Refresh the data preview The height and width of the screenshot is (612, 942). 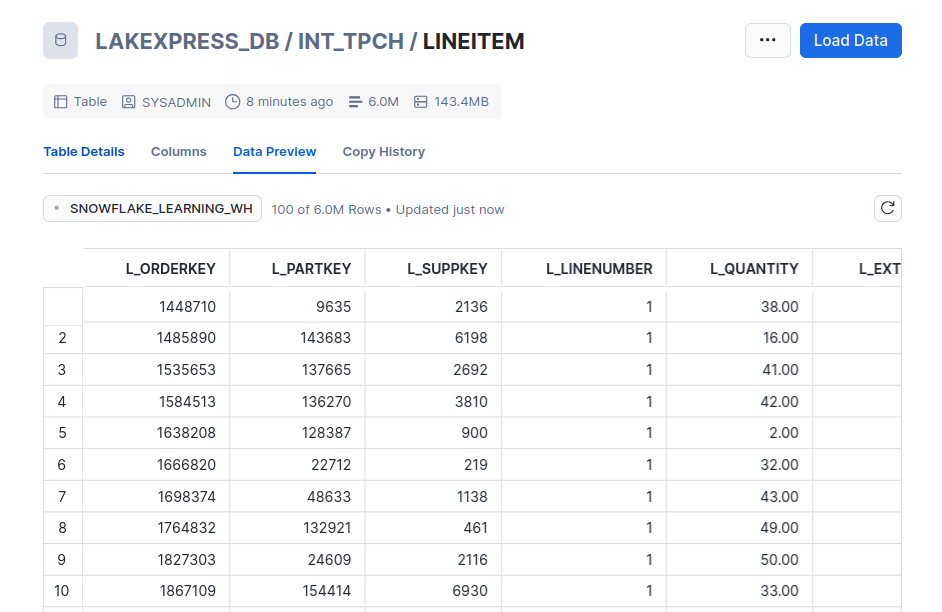coord(887,208)
